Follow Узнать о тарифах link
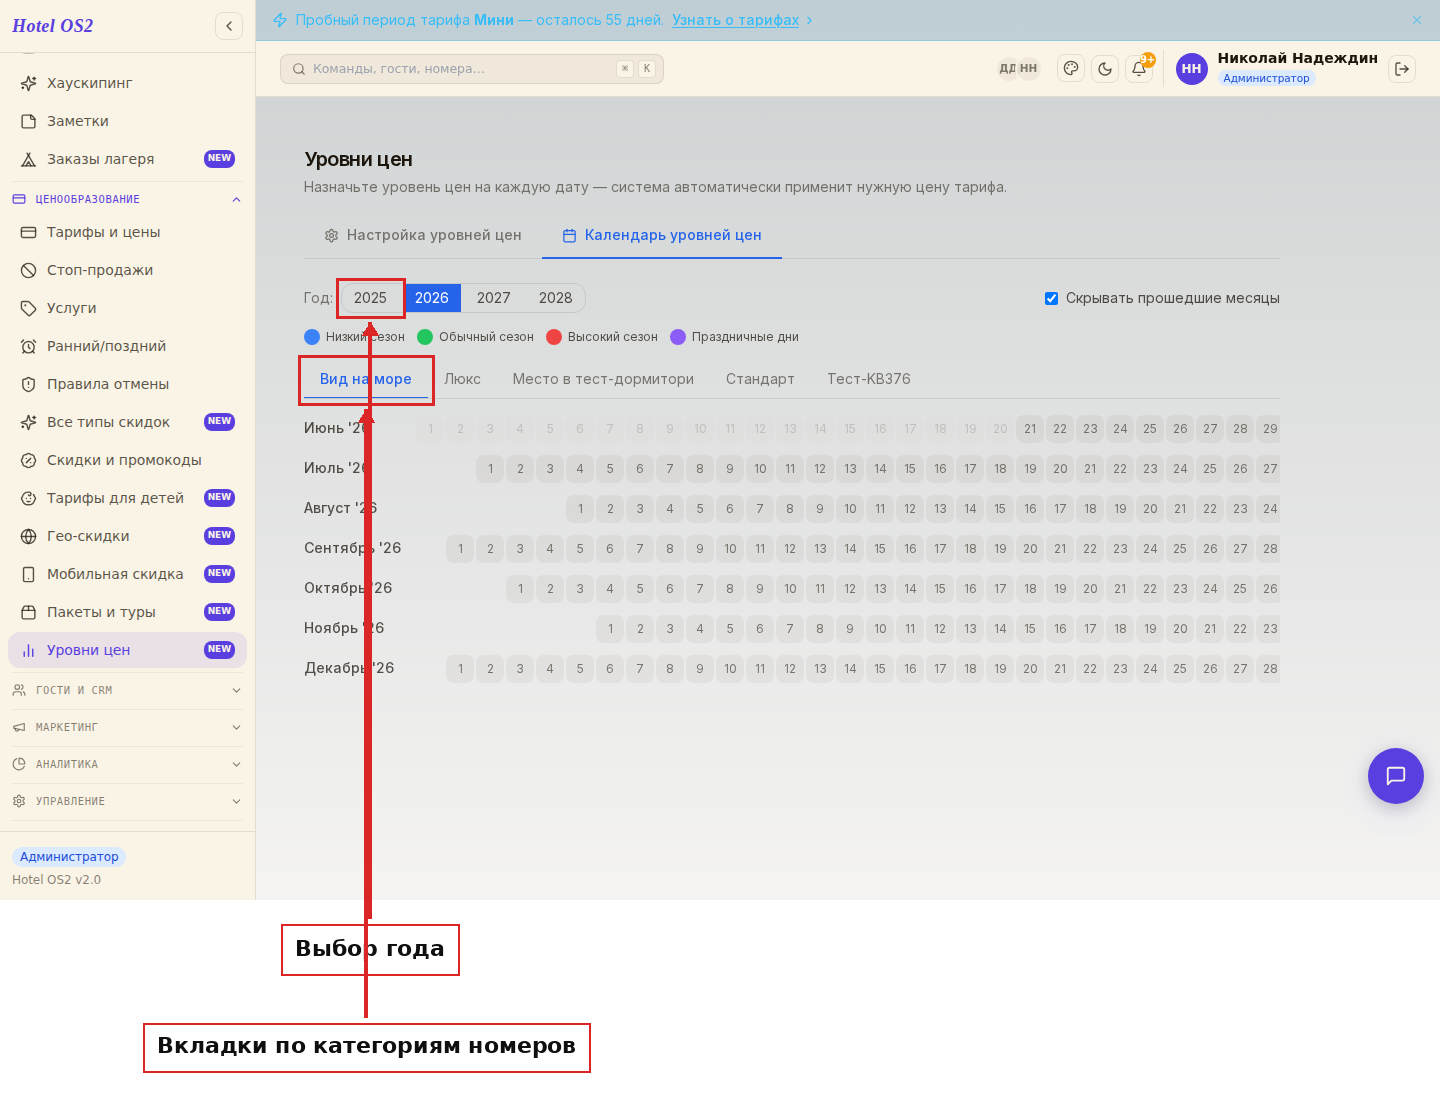The image size is (1440, 1096). pos(736,20)
